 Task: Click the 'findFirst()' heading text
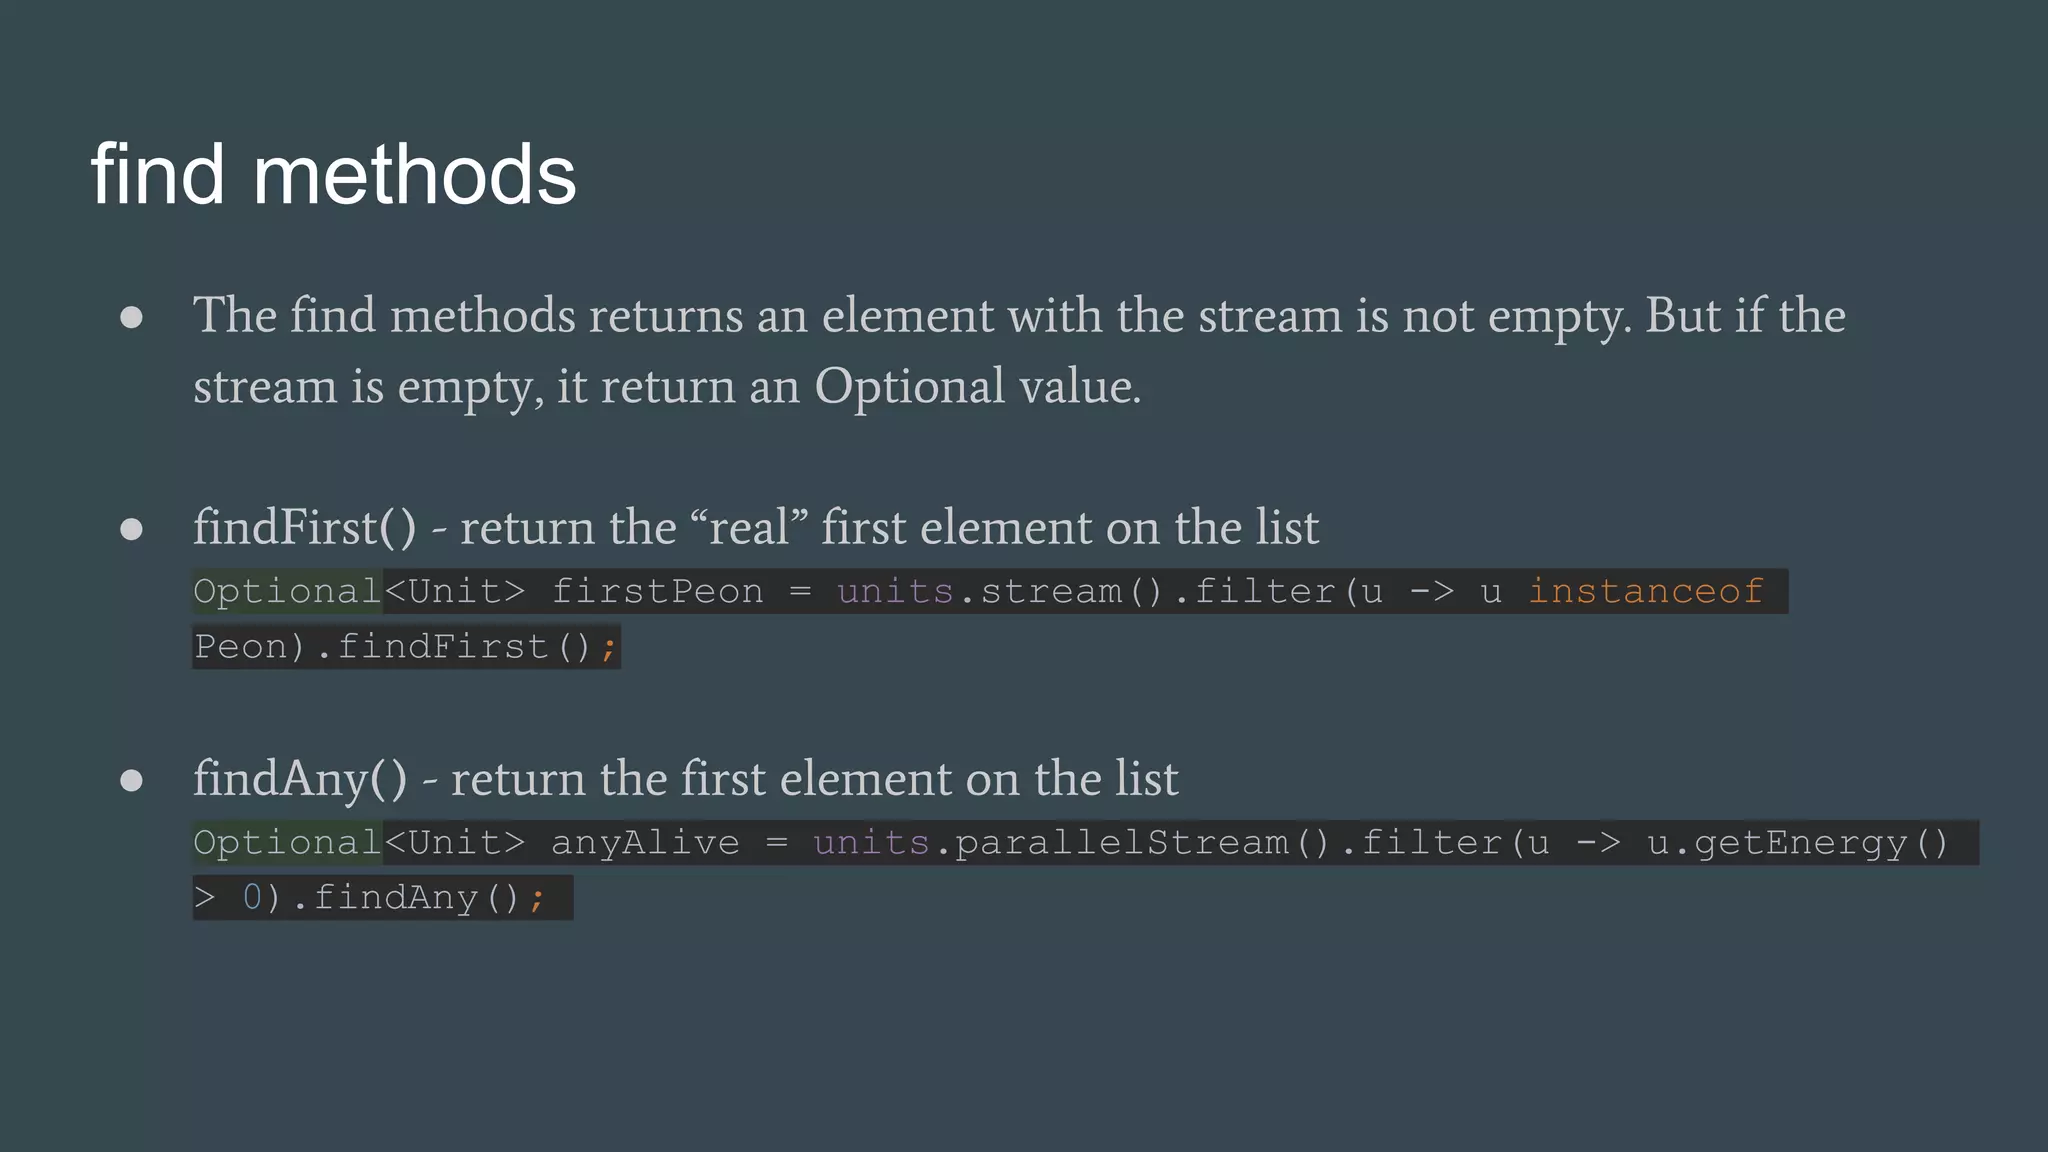tap(304, 527)
